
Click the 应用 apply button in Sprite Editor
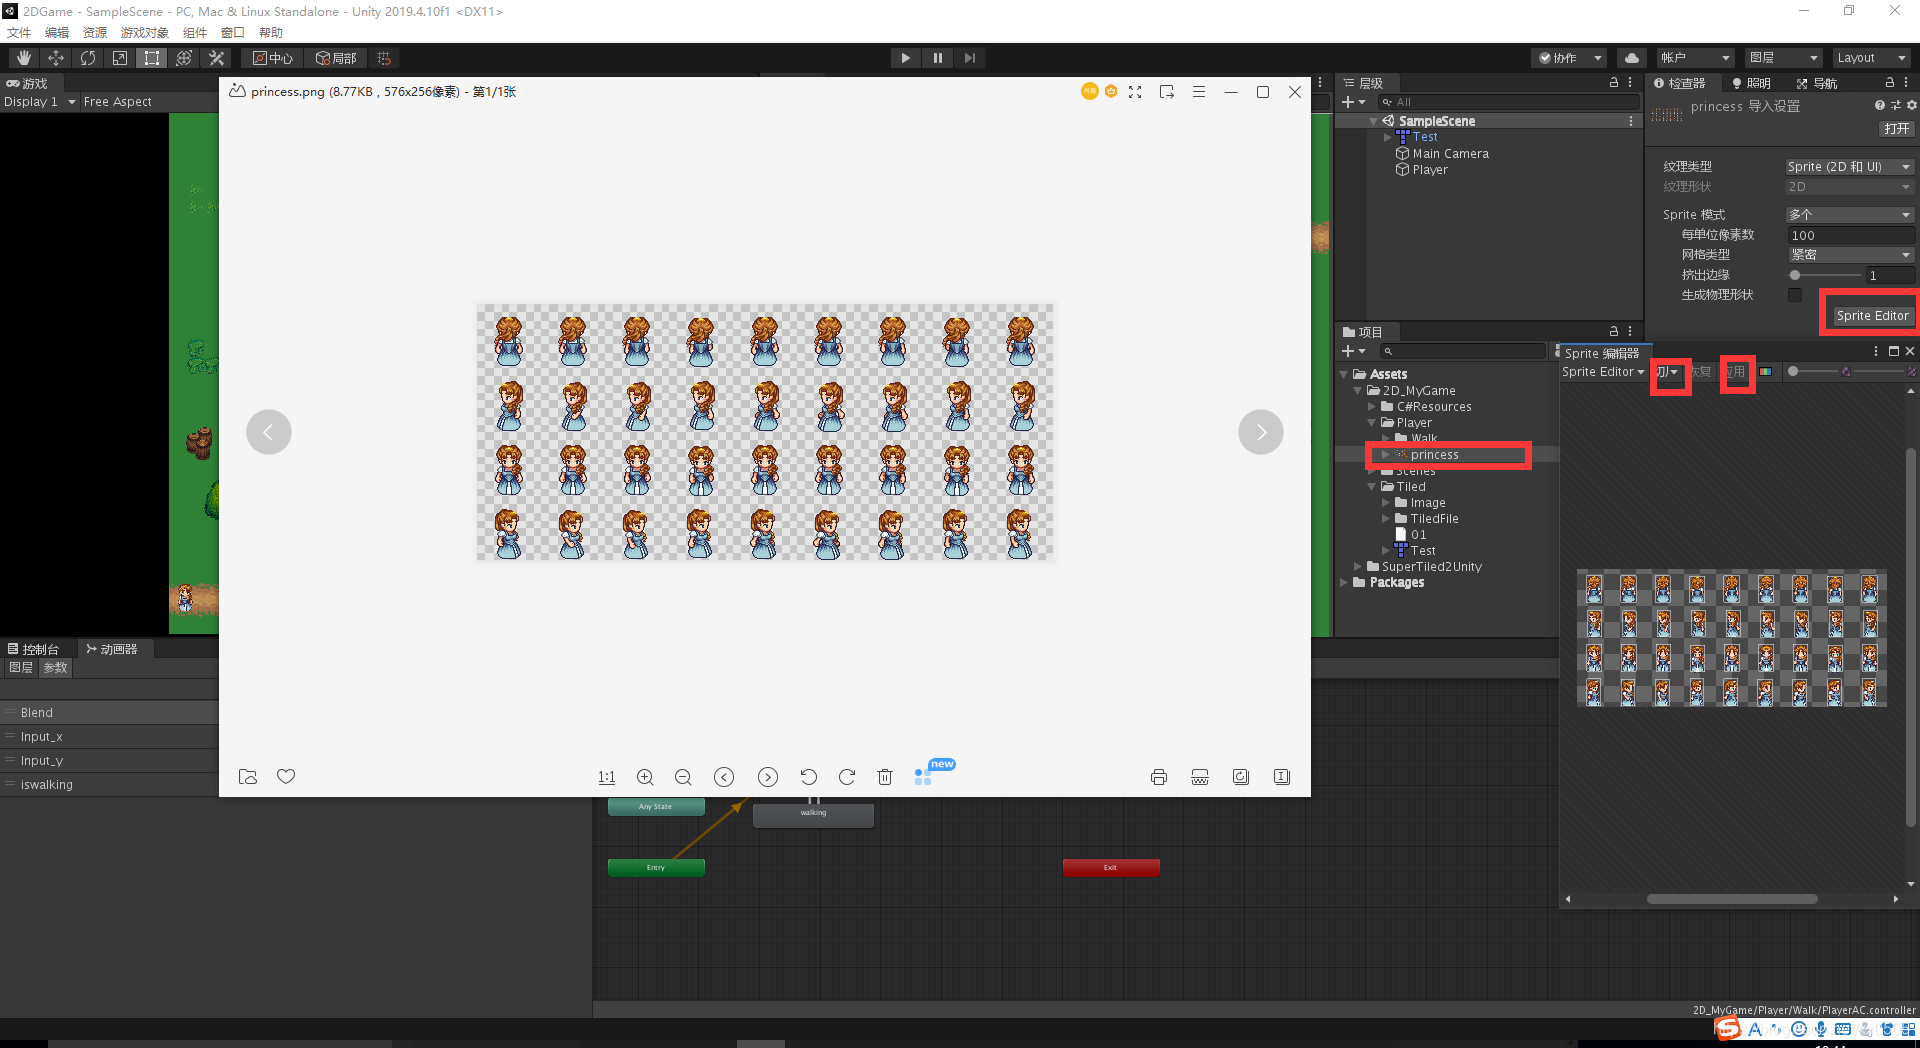click(1736, 372)
